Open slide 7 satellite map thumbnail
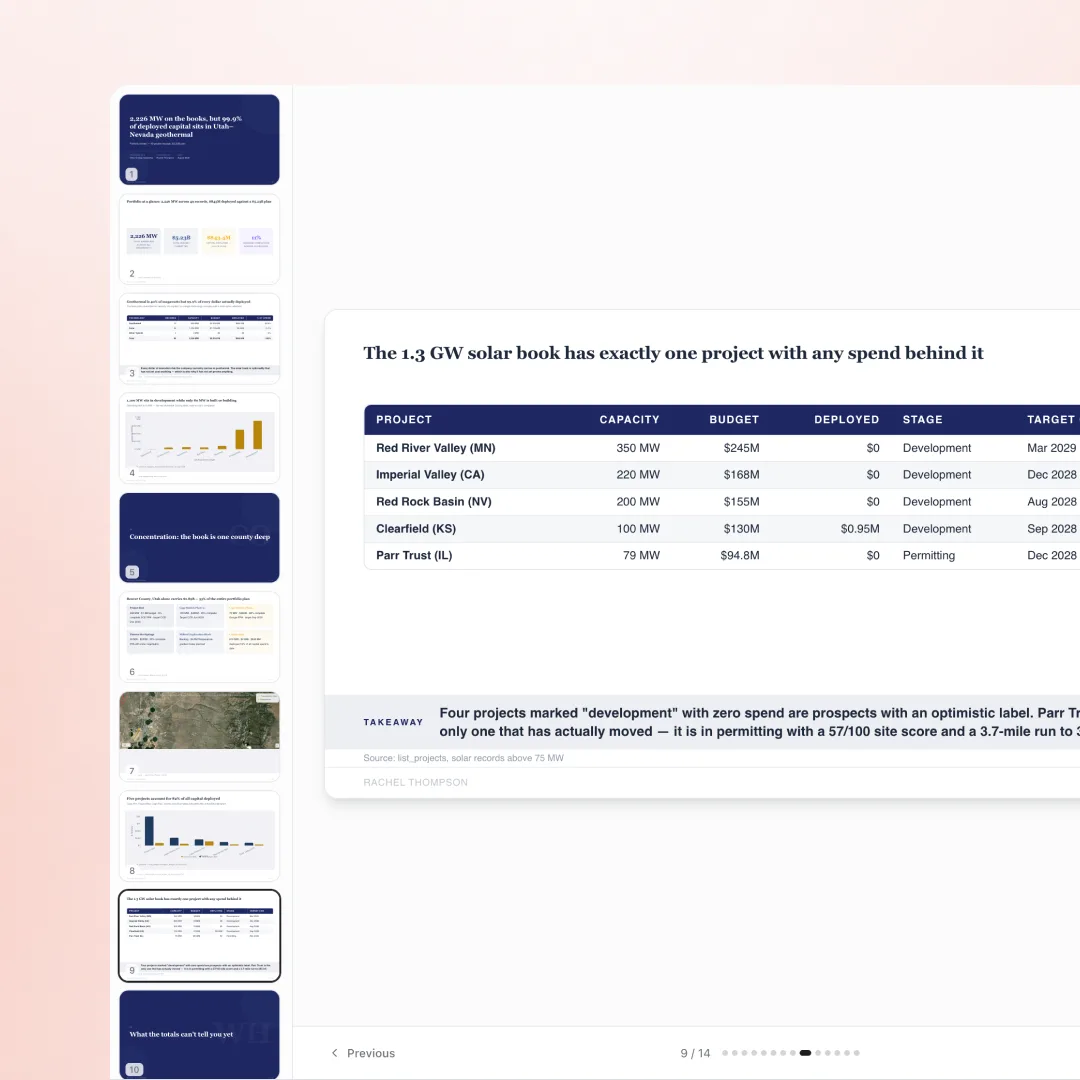 tap(199, 736)
